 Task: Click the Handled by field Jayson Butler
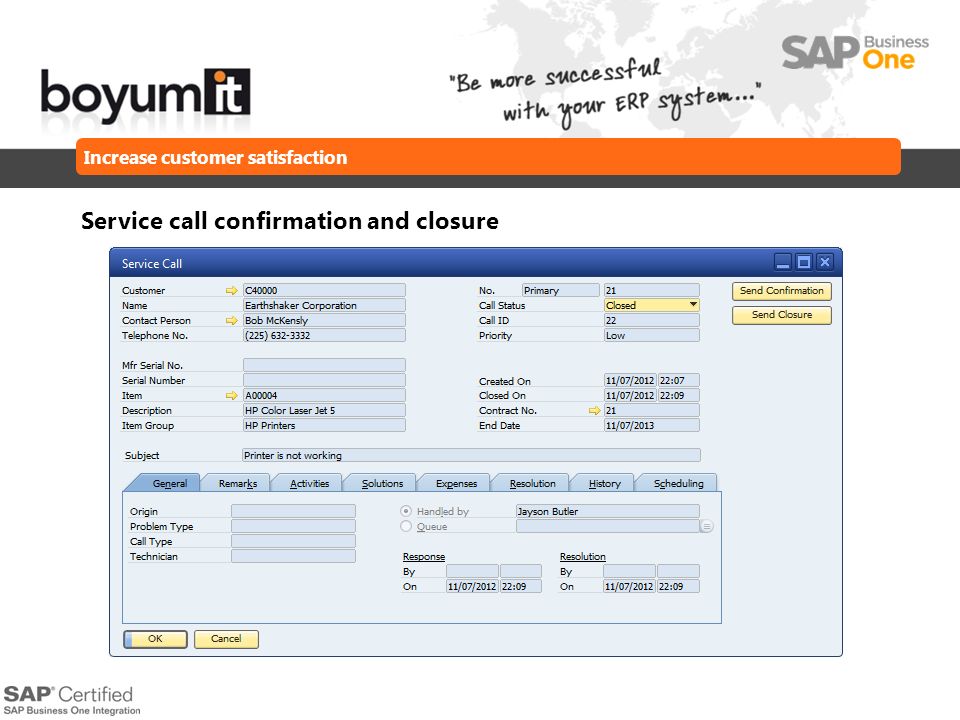tap(607, 511)
